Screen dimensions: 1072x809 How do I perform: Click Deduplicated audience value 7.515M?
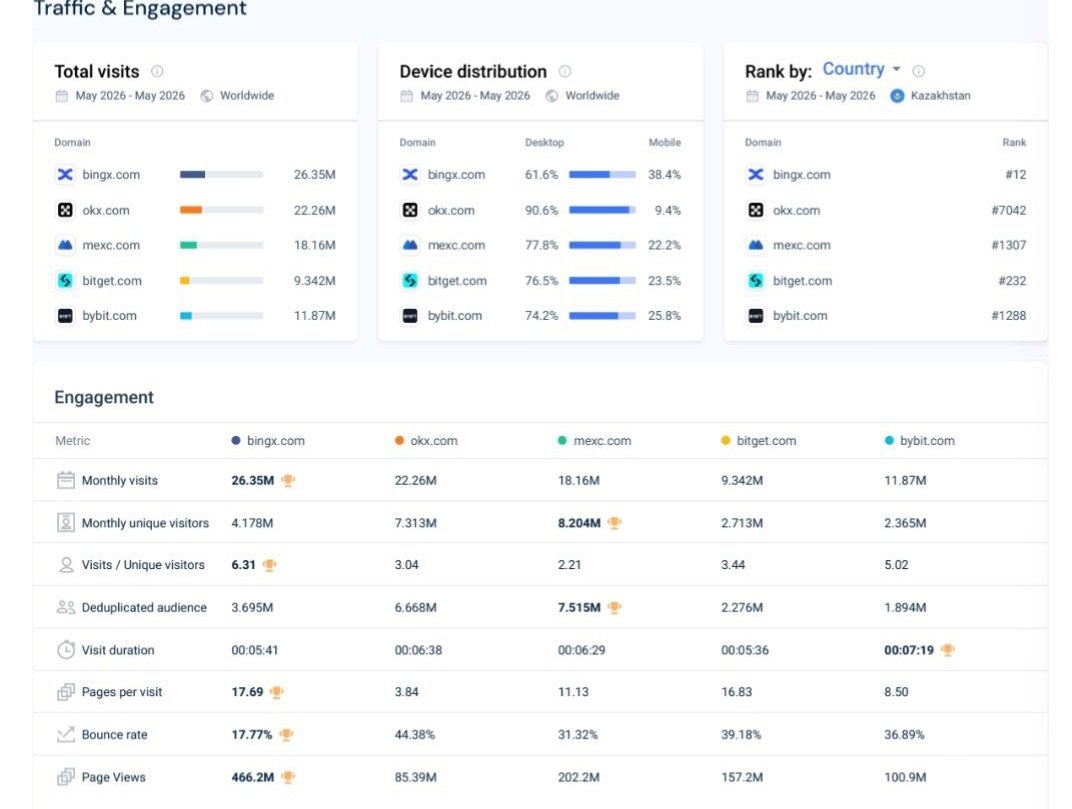coord(579,607)
